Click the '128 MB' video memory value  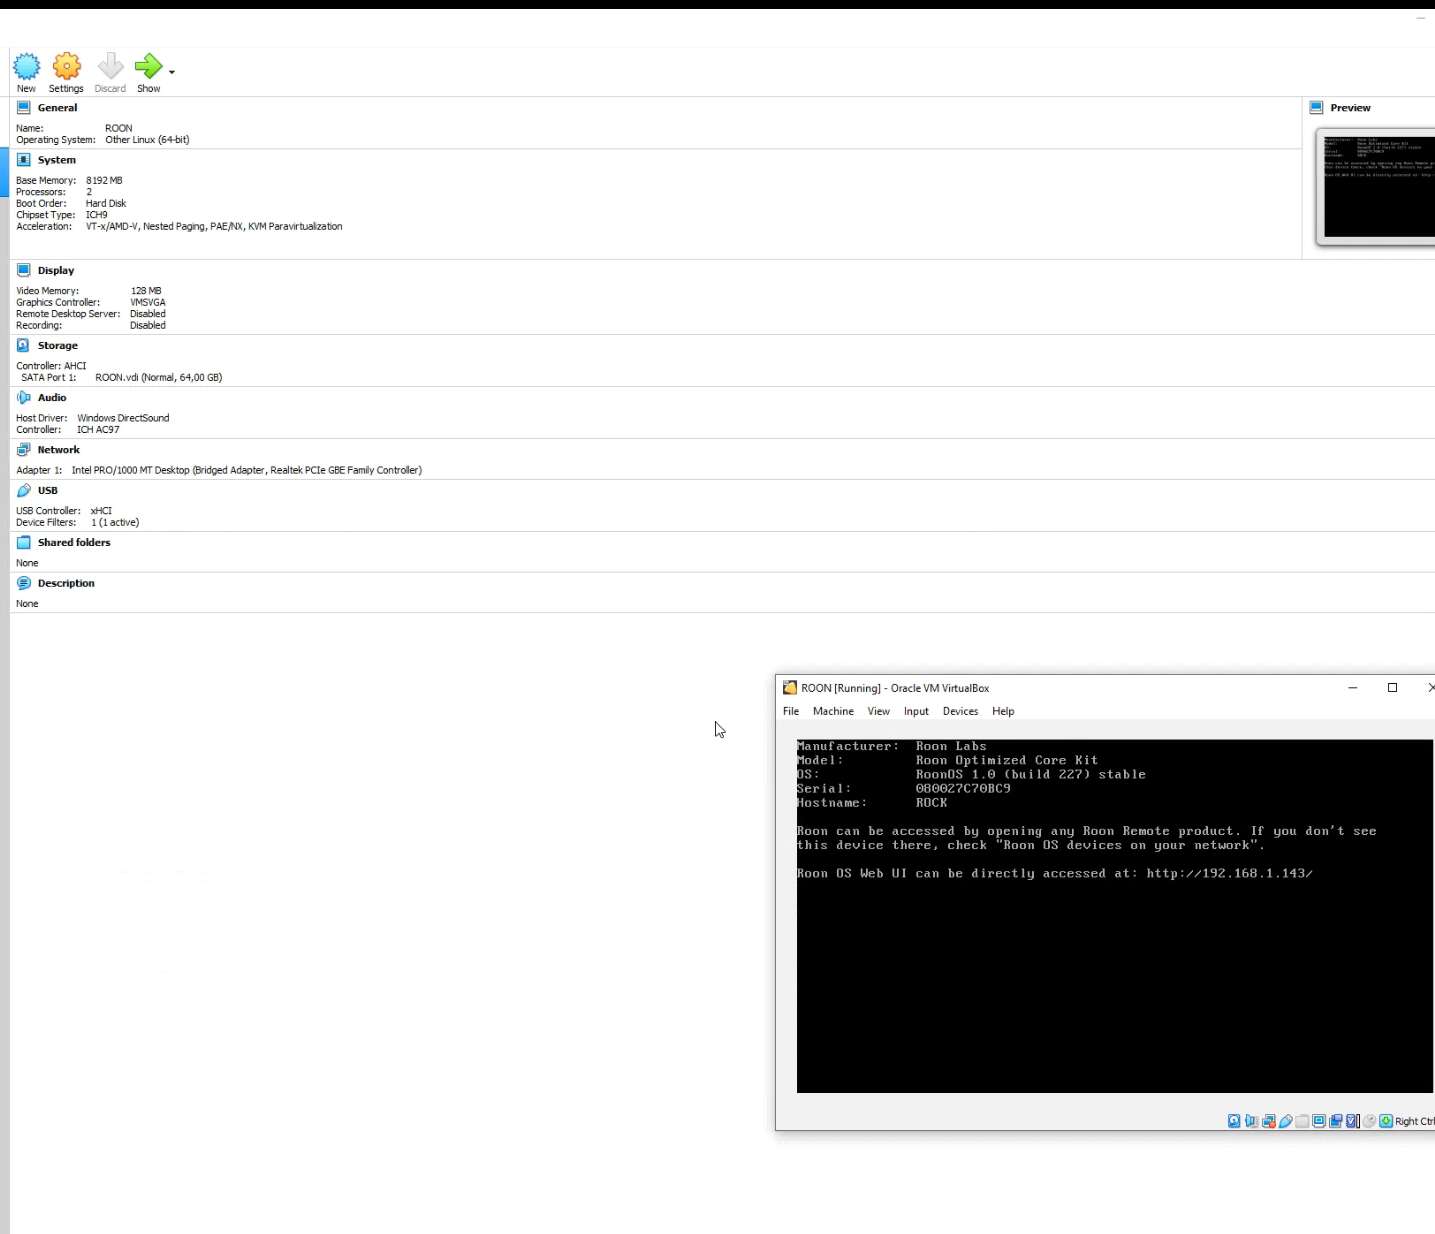146,291
